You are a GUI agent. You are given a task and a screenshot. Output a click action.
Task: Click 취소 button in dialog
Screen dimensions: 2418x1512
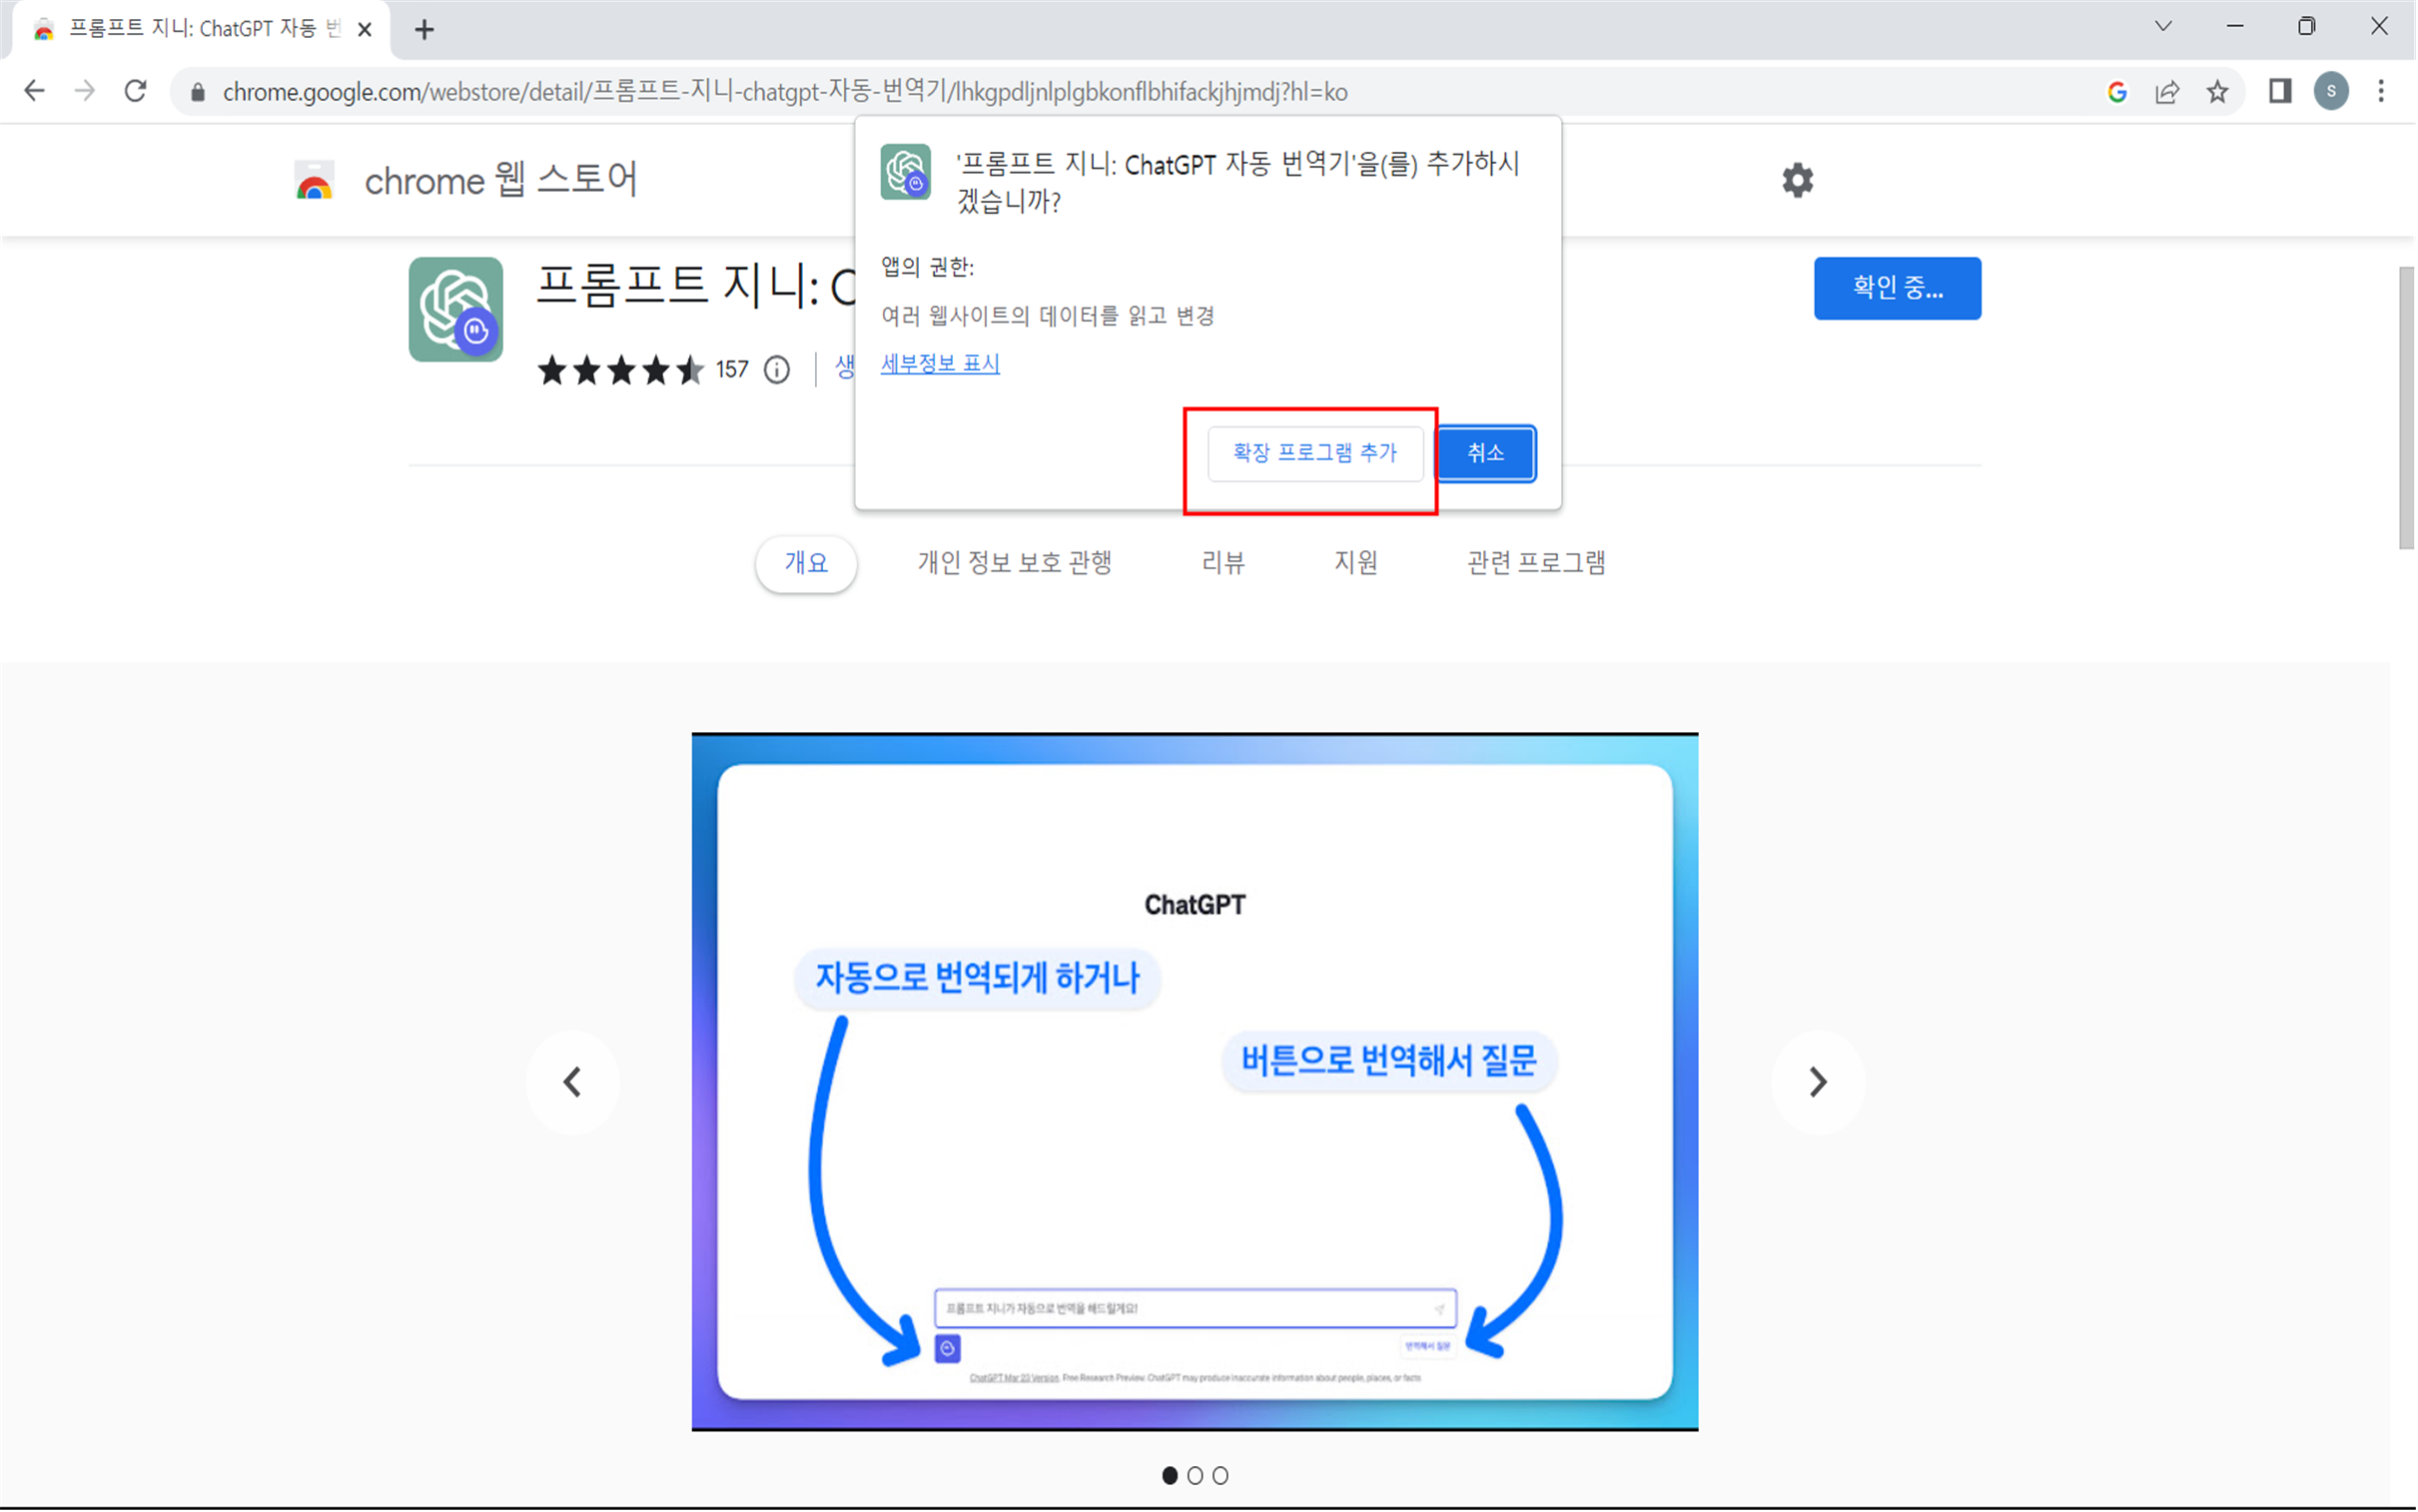[x=1486, y=453]
